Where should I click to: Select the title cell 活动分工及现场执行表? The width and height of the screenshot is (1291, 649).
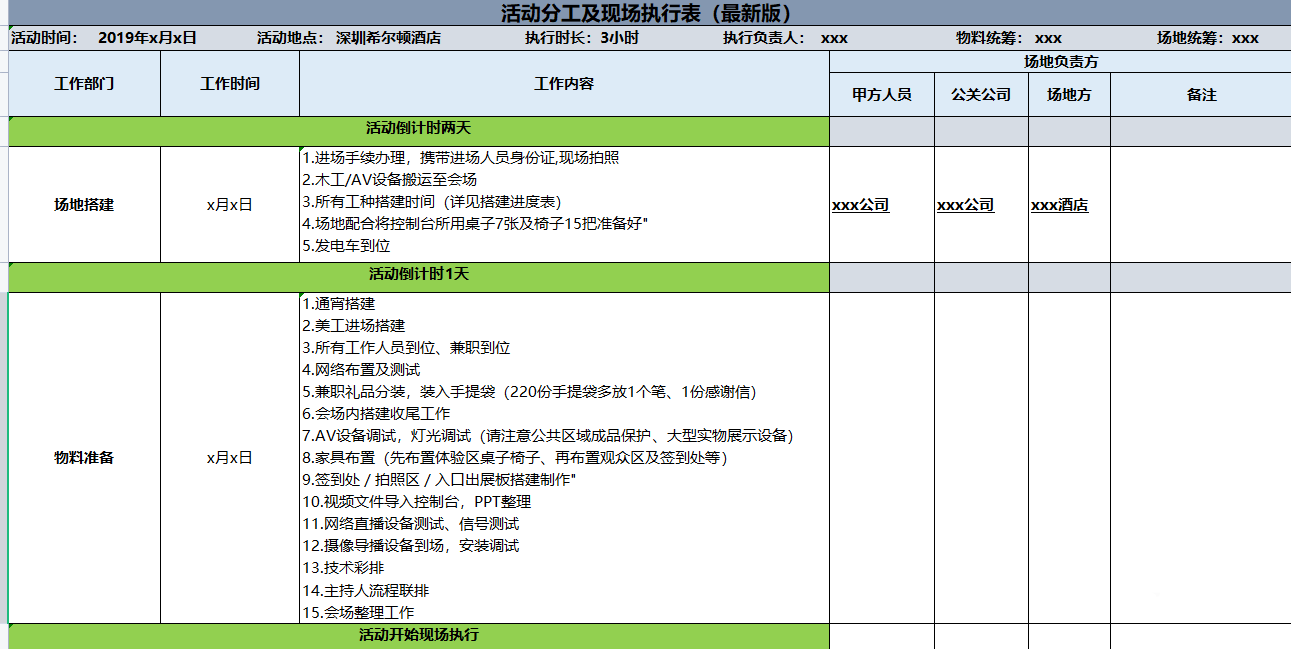pyautogui.click(x=646, y=13)
